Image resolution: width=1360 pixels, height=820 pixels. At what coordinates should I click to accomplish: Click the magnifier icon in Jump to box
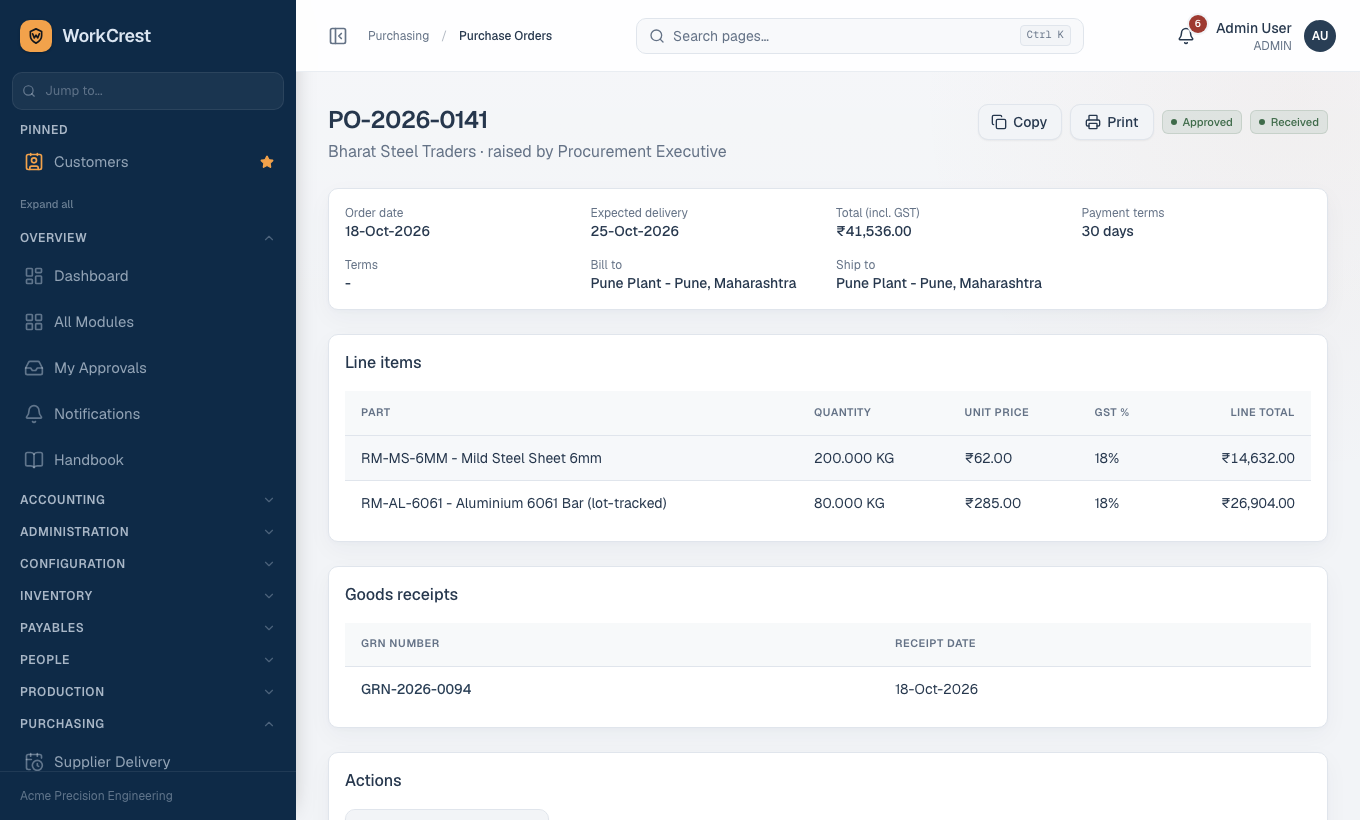click(29, 91)
